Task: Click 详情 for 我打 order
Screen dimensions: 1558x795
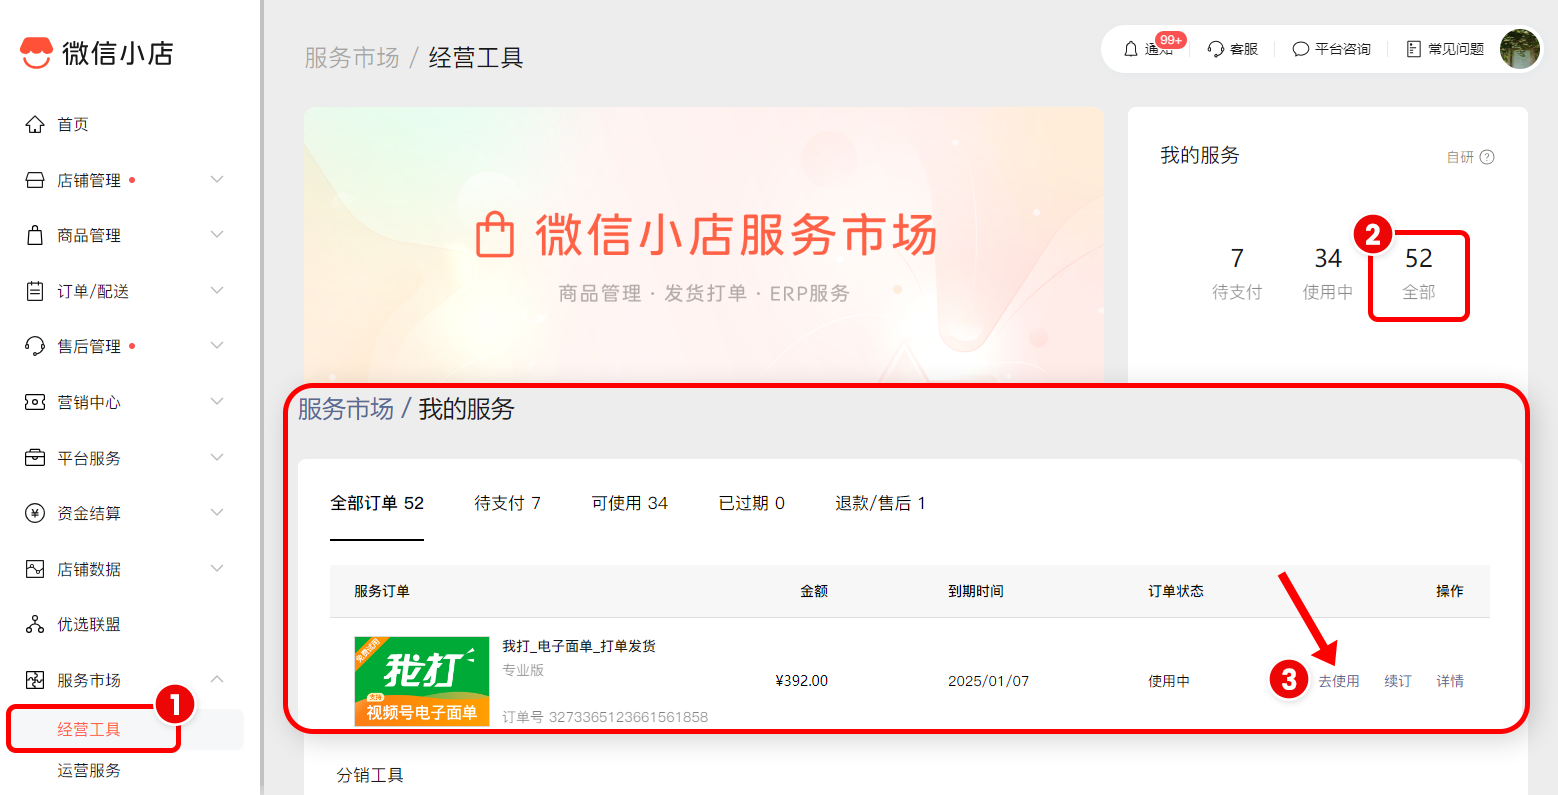Action: (1450, 681)
